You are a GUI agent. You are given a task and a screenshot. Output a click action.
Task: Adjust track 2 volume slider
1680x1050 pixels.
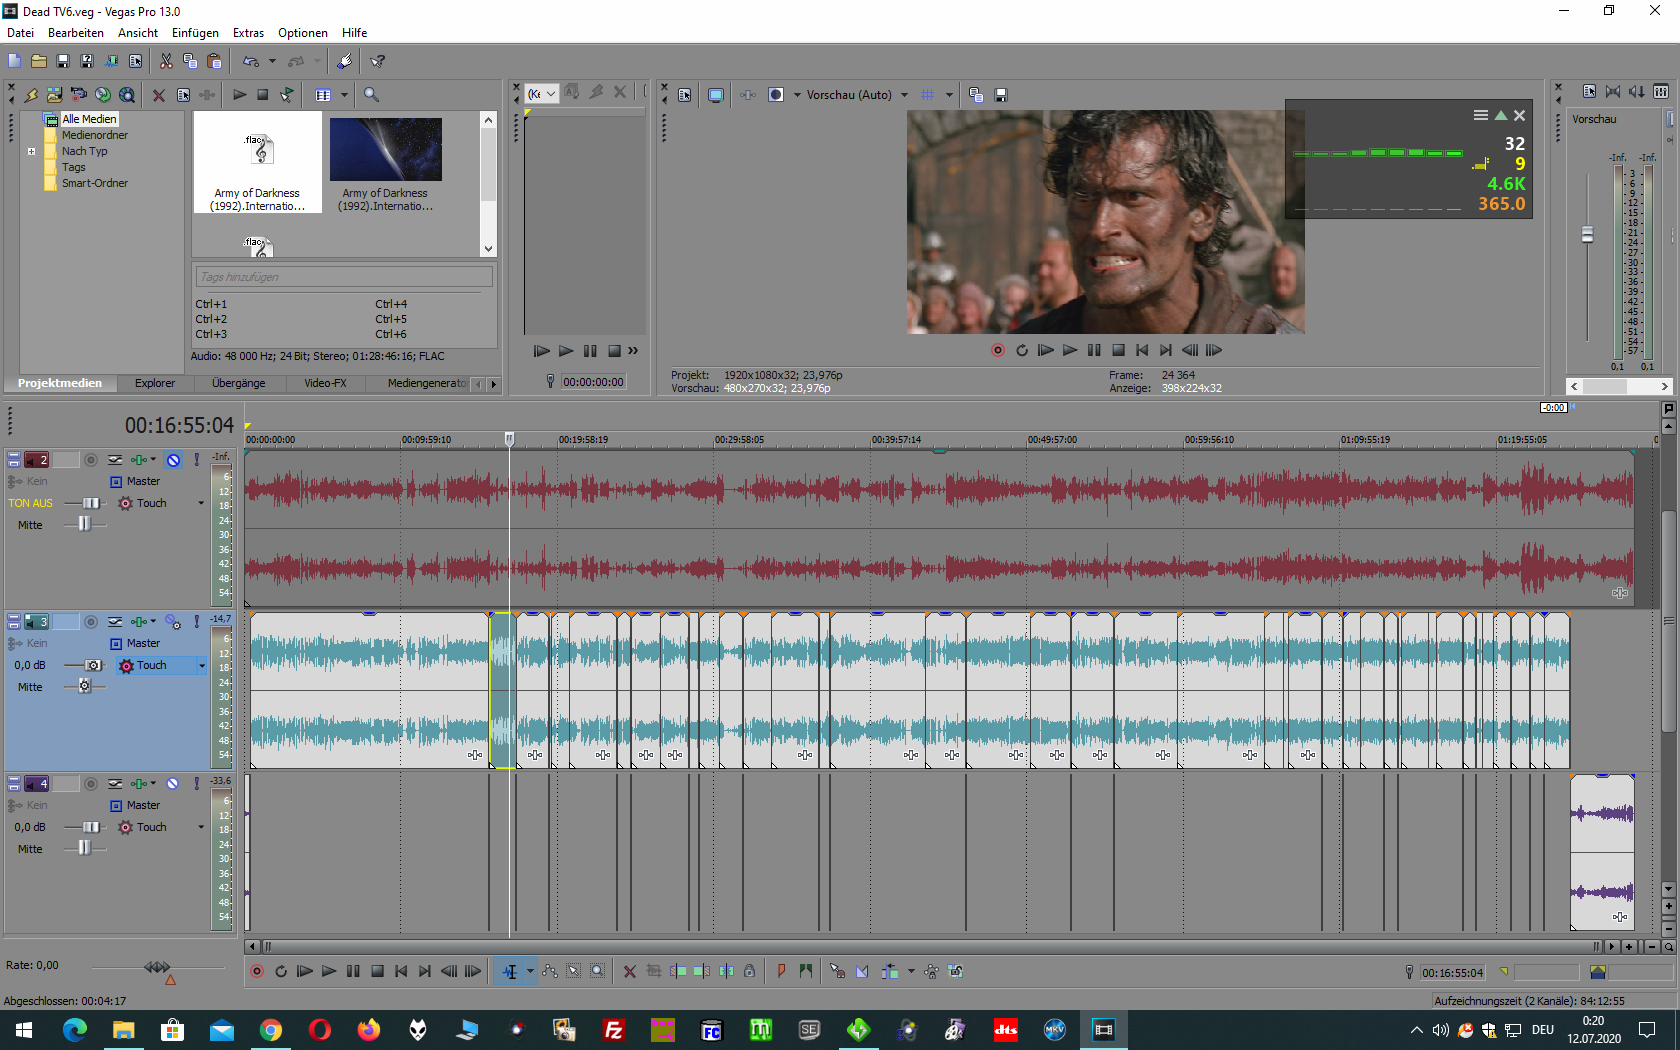click(x=91, y=503)
